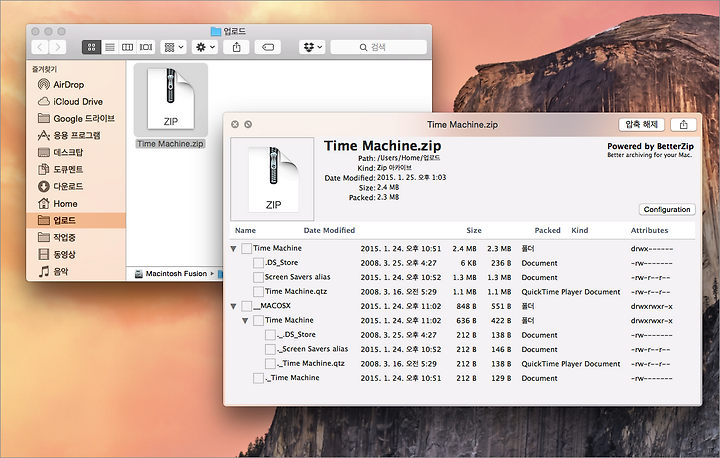
Task: Switch Finder to list view
Action: tap(110, 47)
